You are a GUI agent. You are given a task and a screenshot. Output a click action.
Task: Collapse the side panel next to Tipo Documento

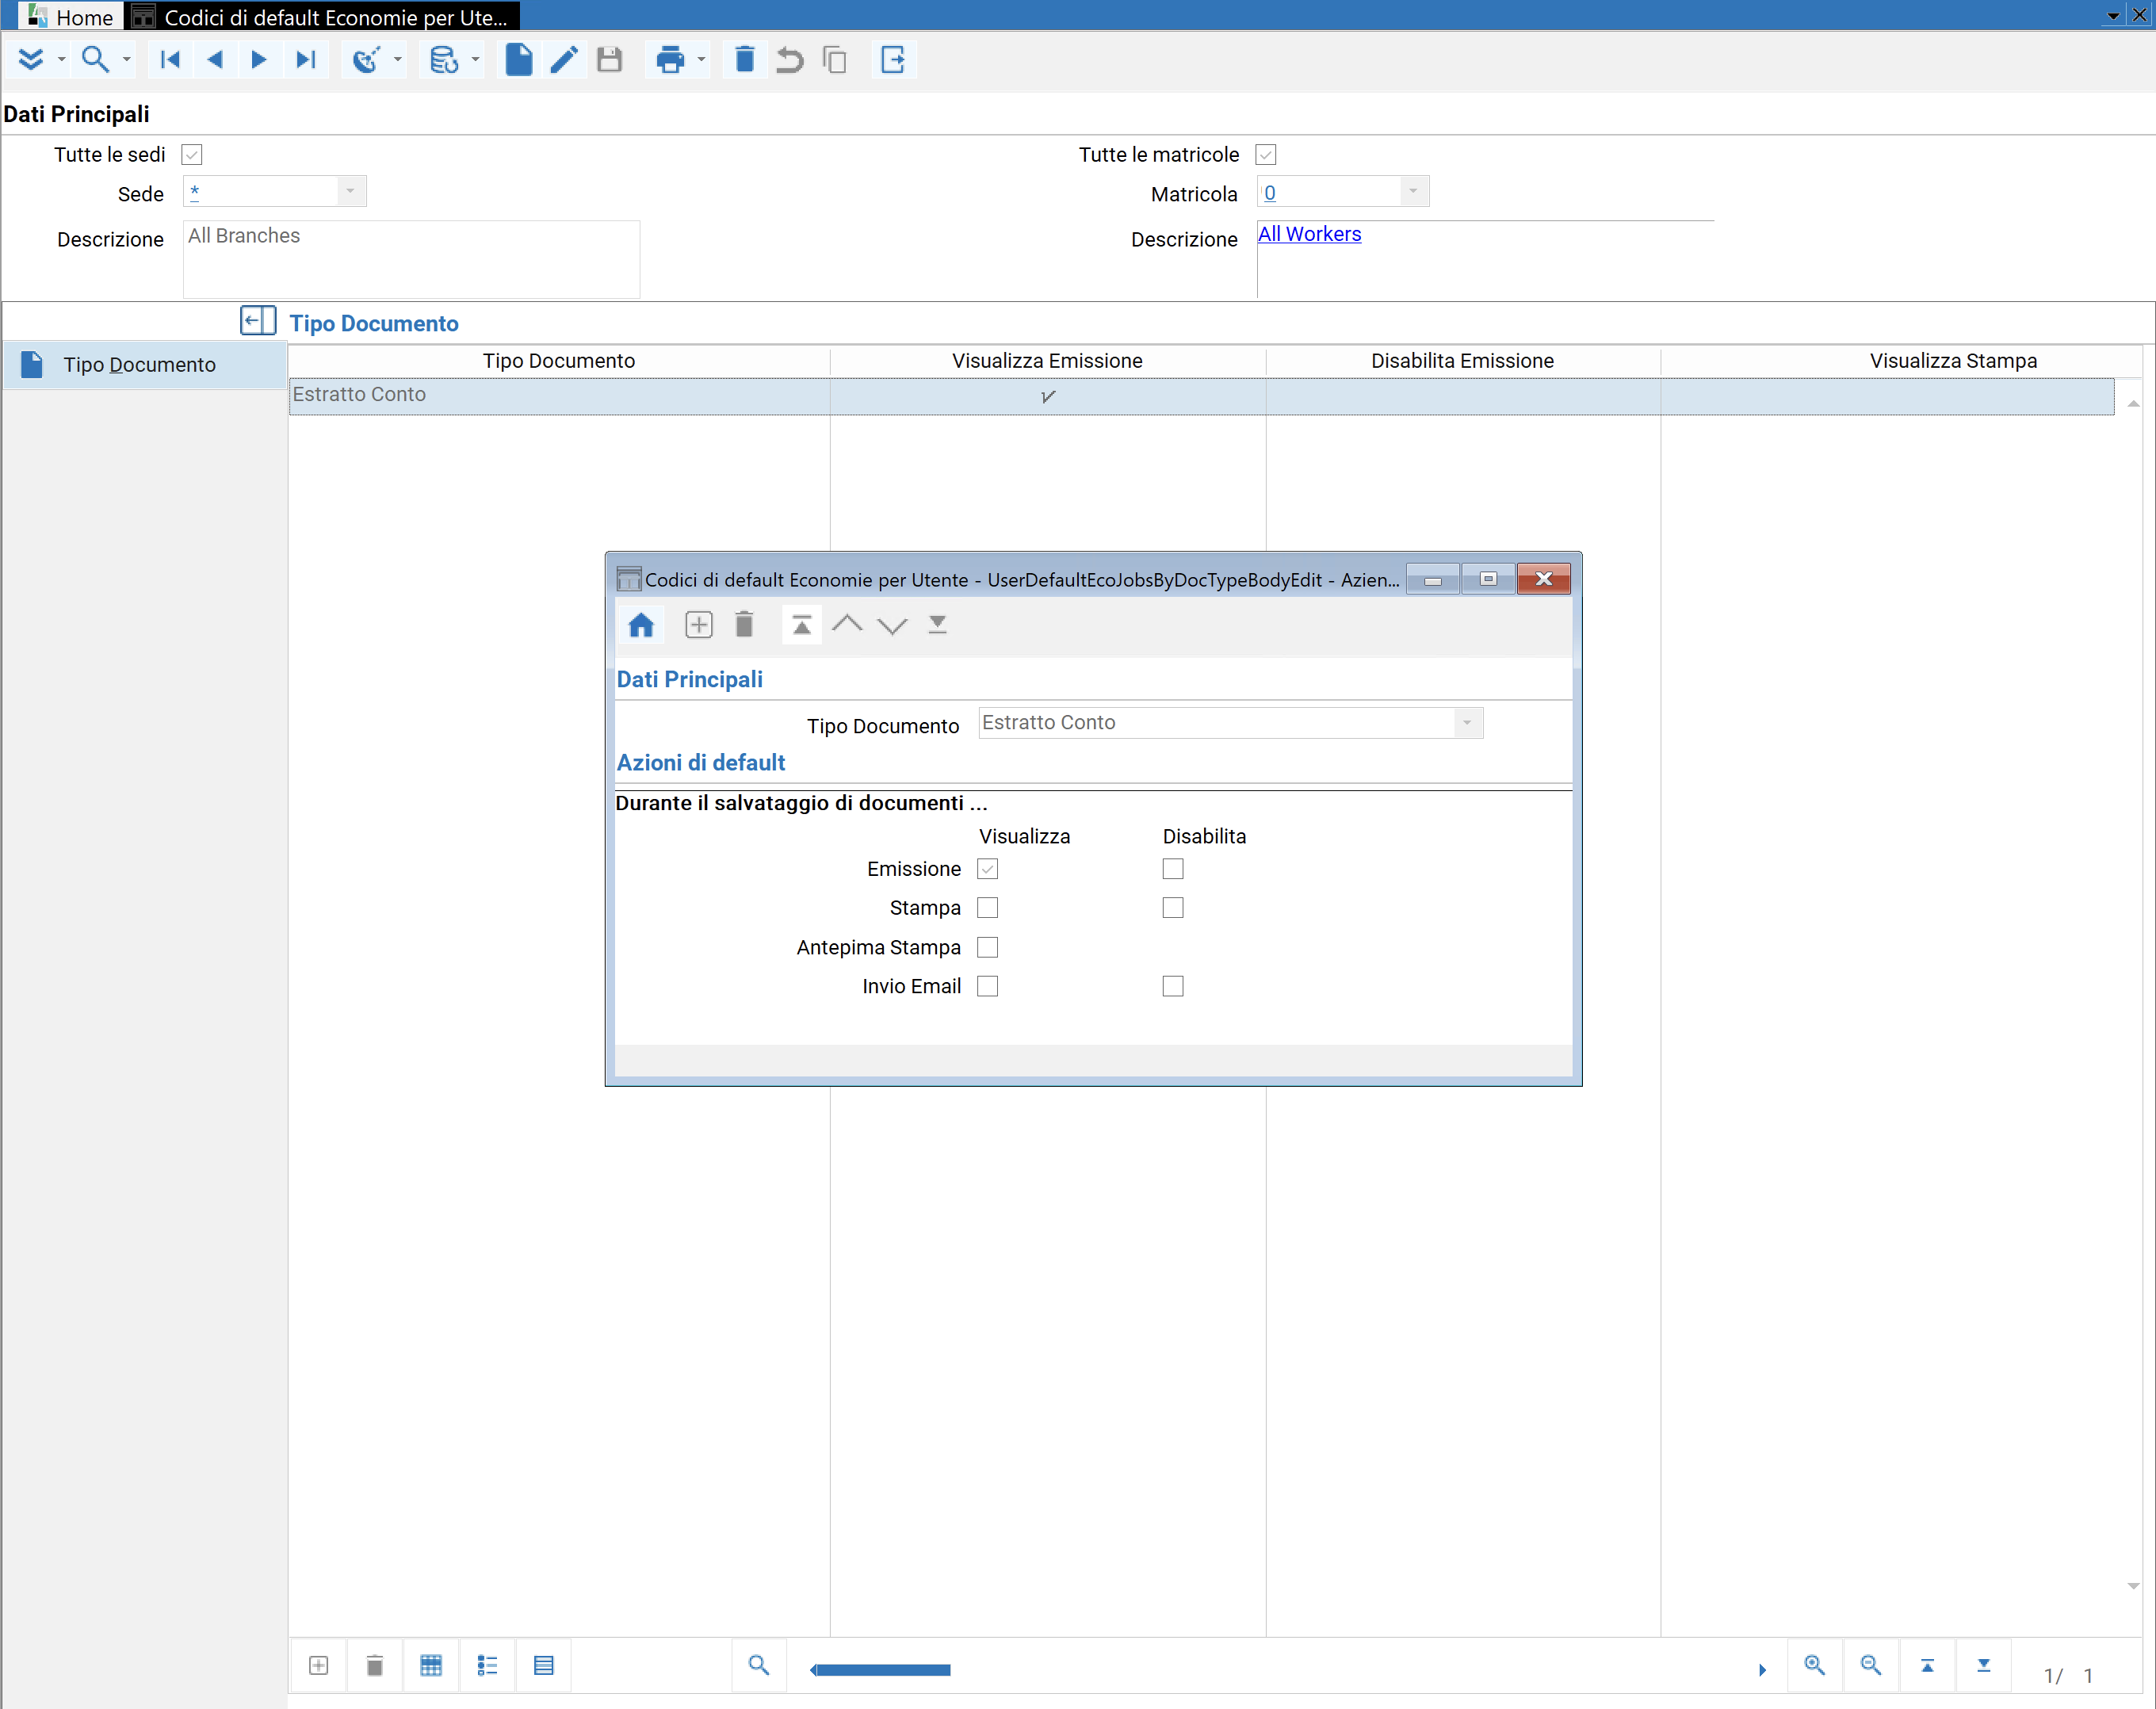tap(258, 320)
